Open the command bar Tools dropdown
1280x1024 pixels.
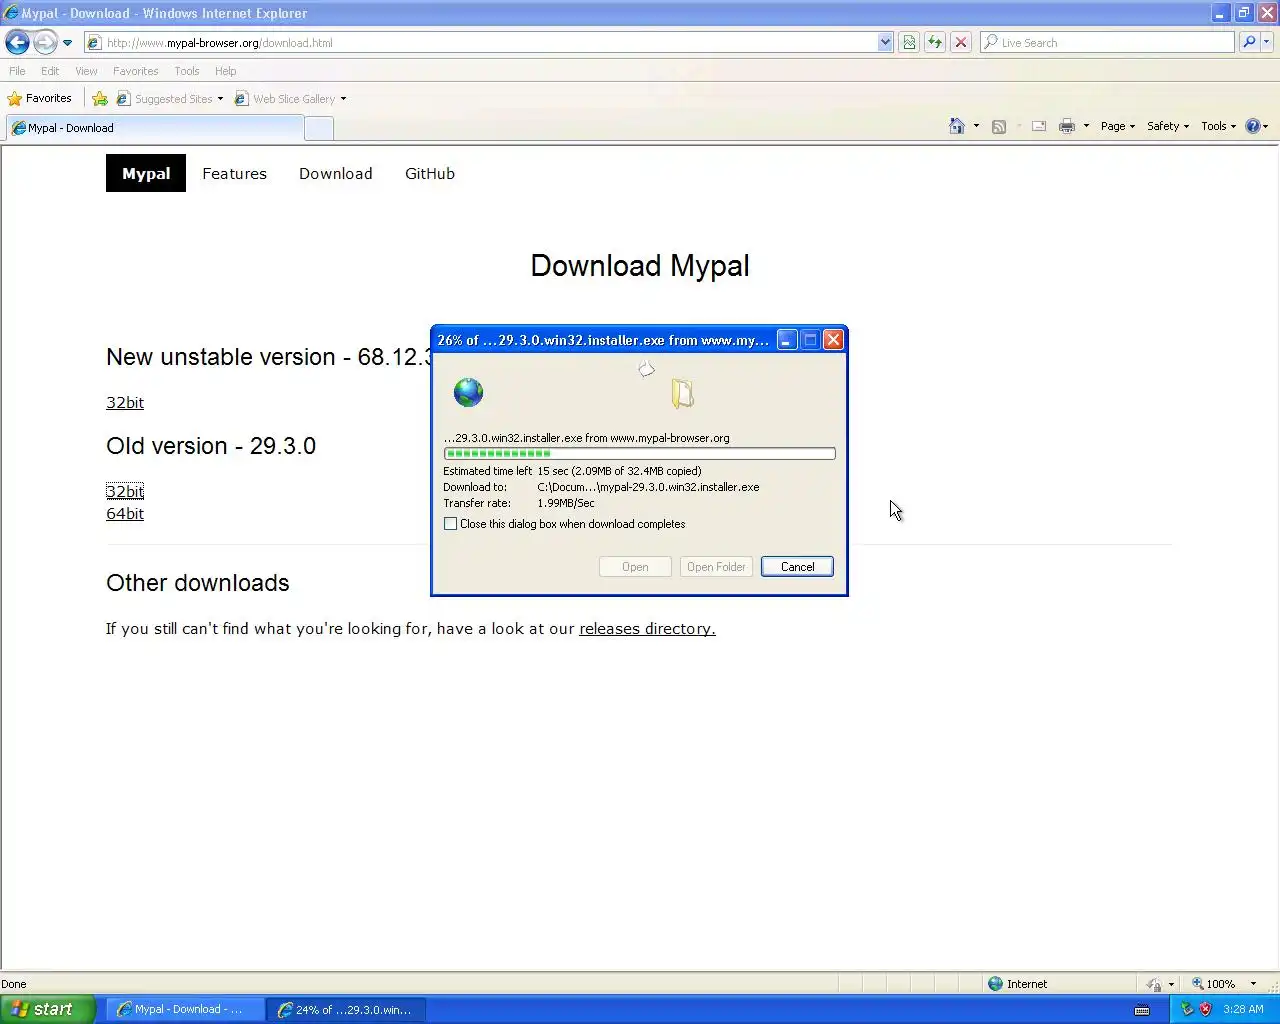(1219, 126)
